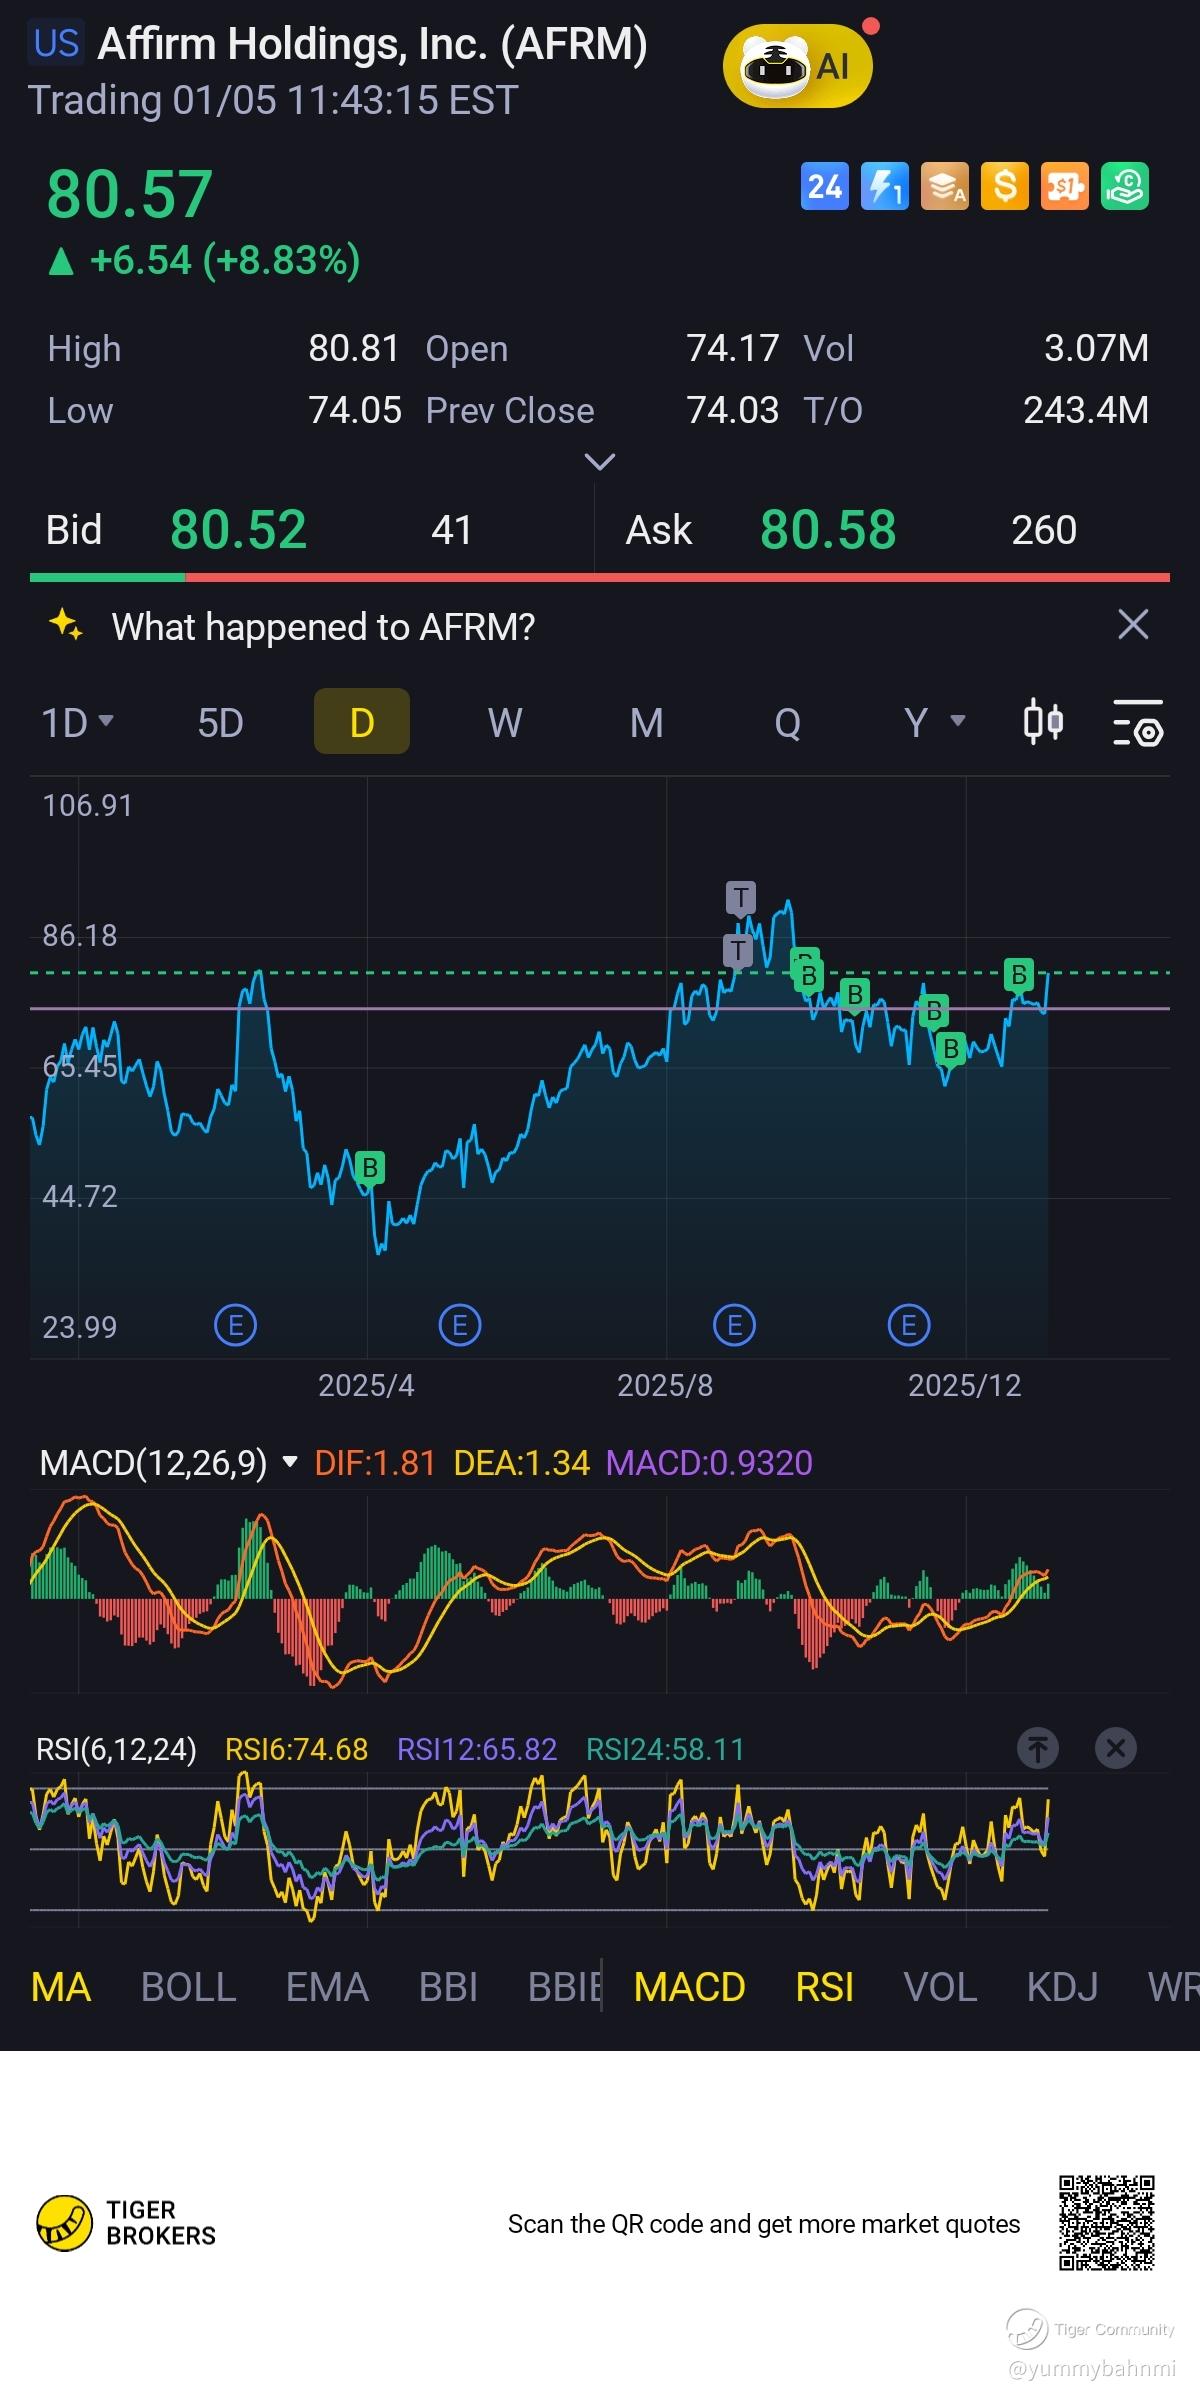Tap the Vol value 3.07M
Screen dimensions: 1200x2396
point(1096,348)
